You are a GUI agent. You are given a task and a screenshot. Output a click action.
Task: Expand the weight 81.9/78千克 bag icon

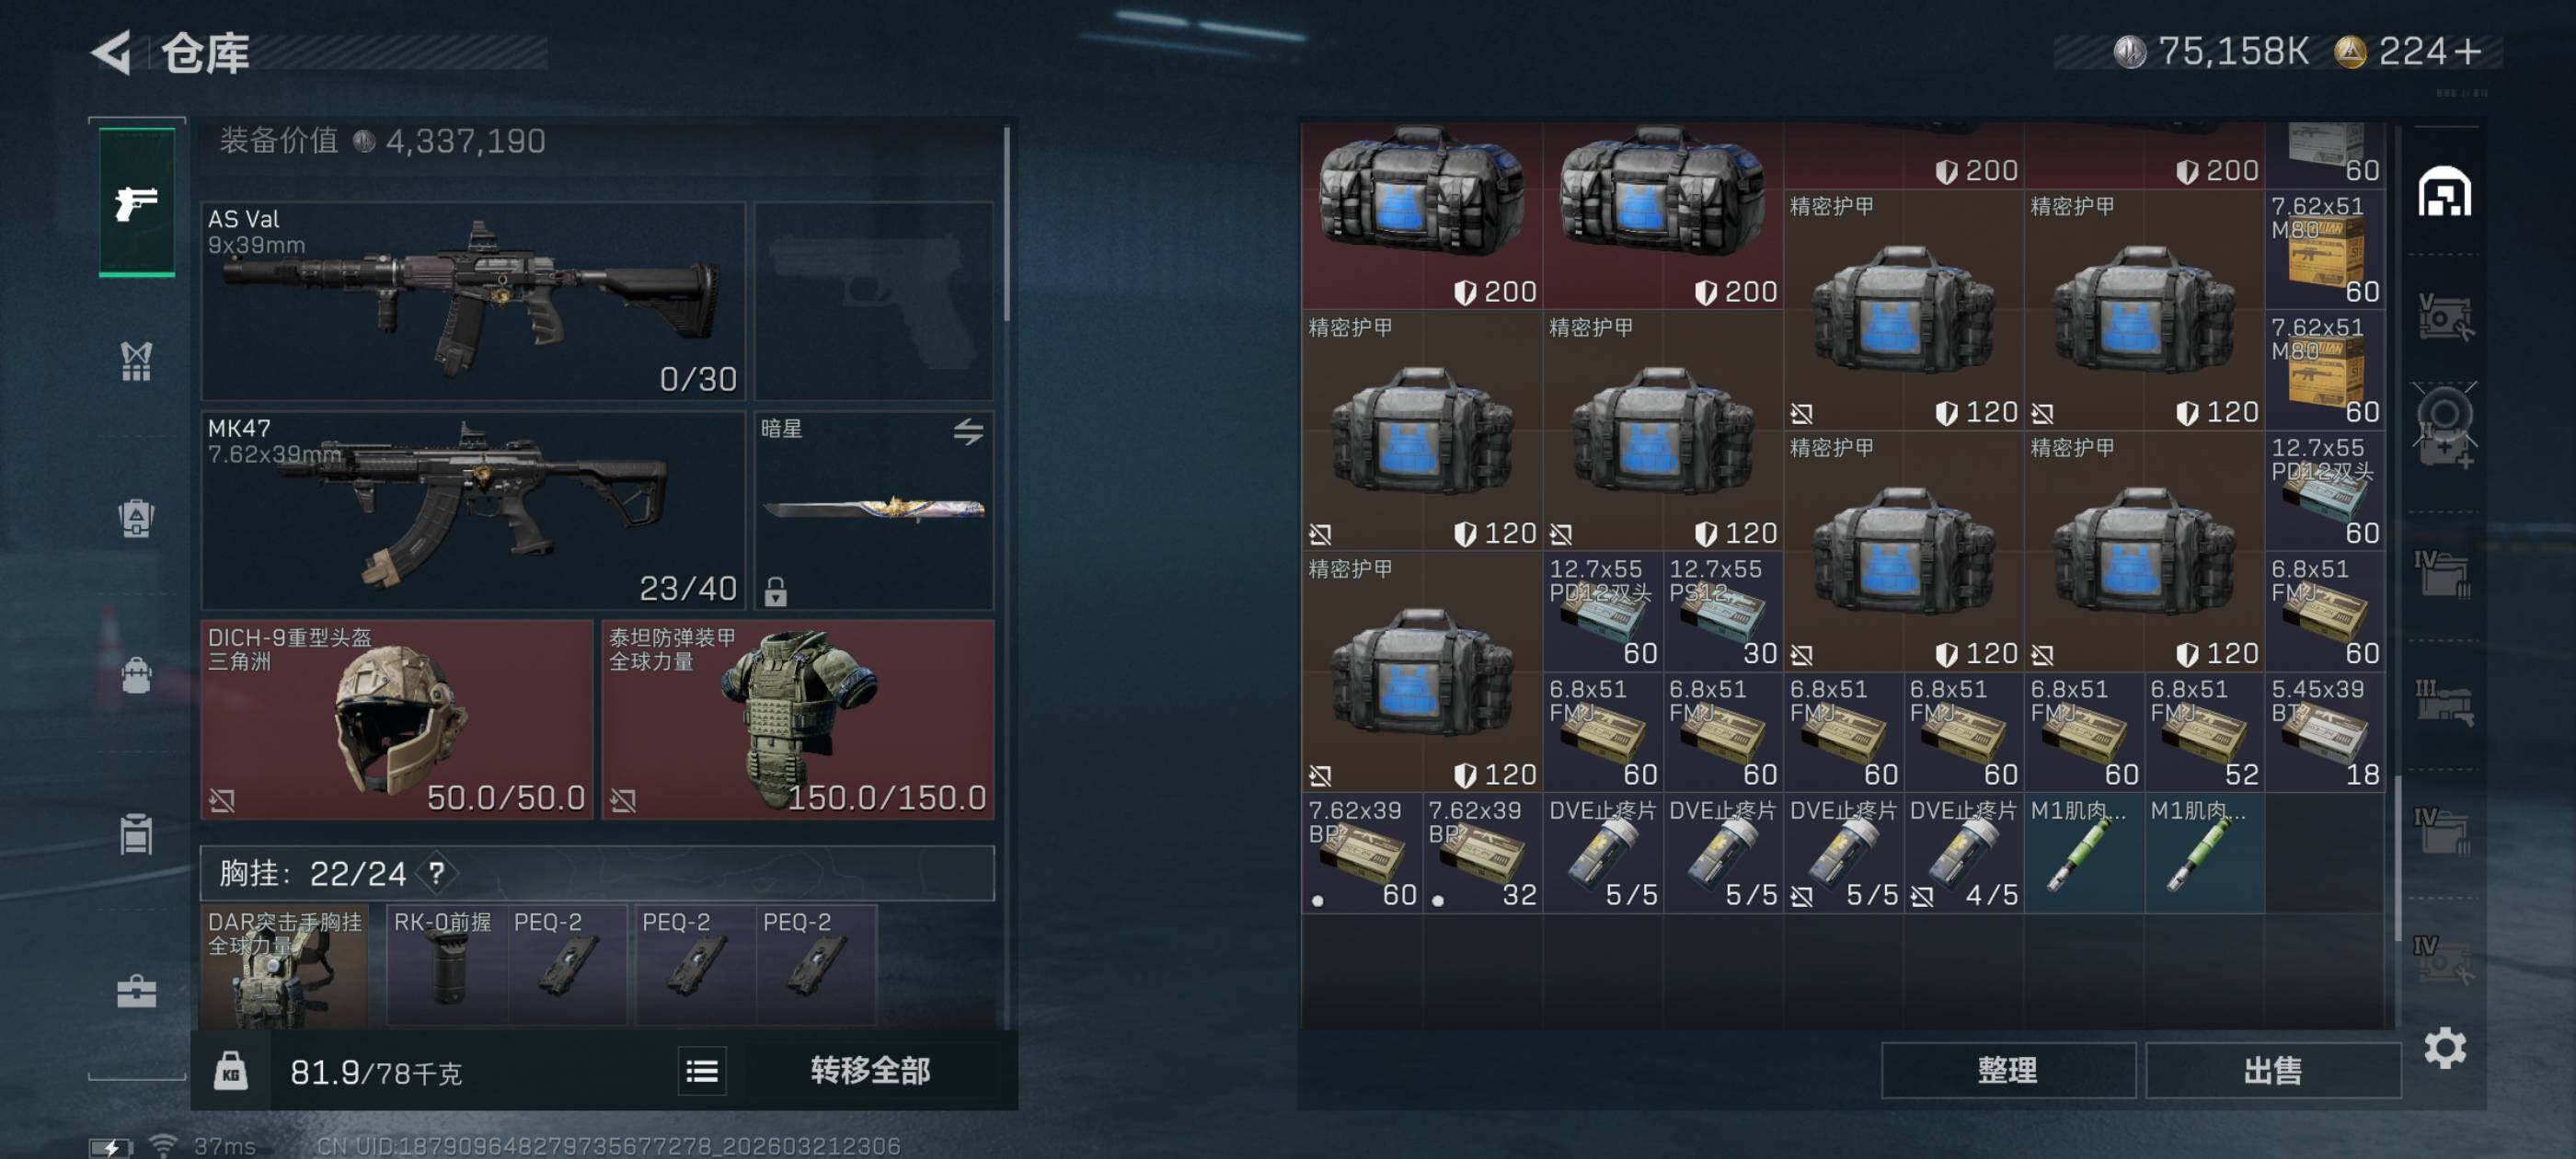click(x=230, y=1071)
